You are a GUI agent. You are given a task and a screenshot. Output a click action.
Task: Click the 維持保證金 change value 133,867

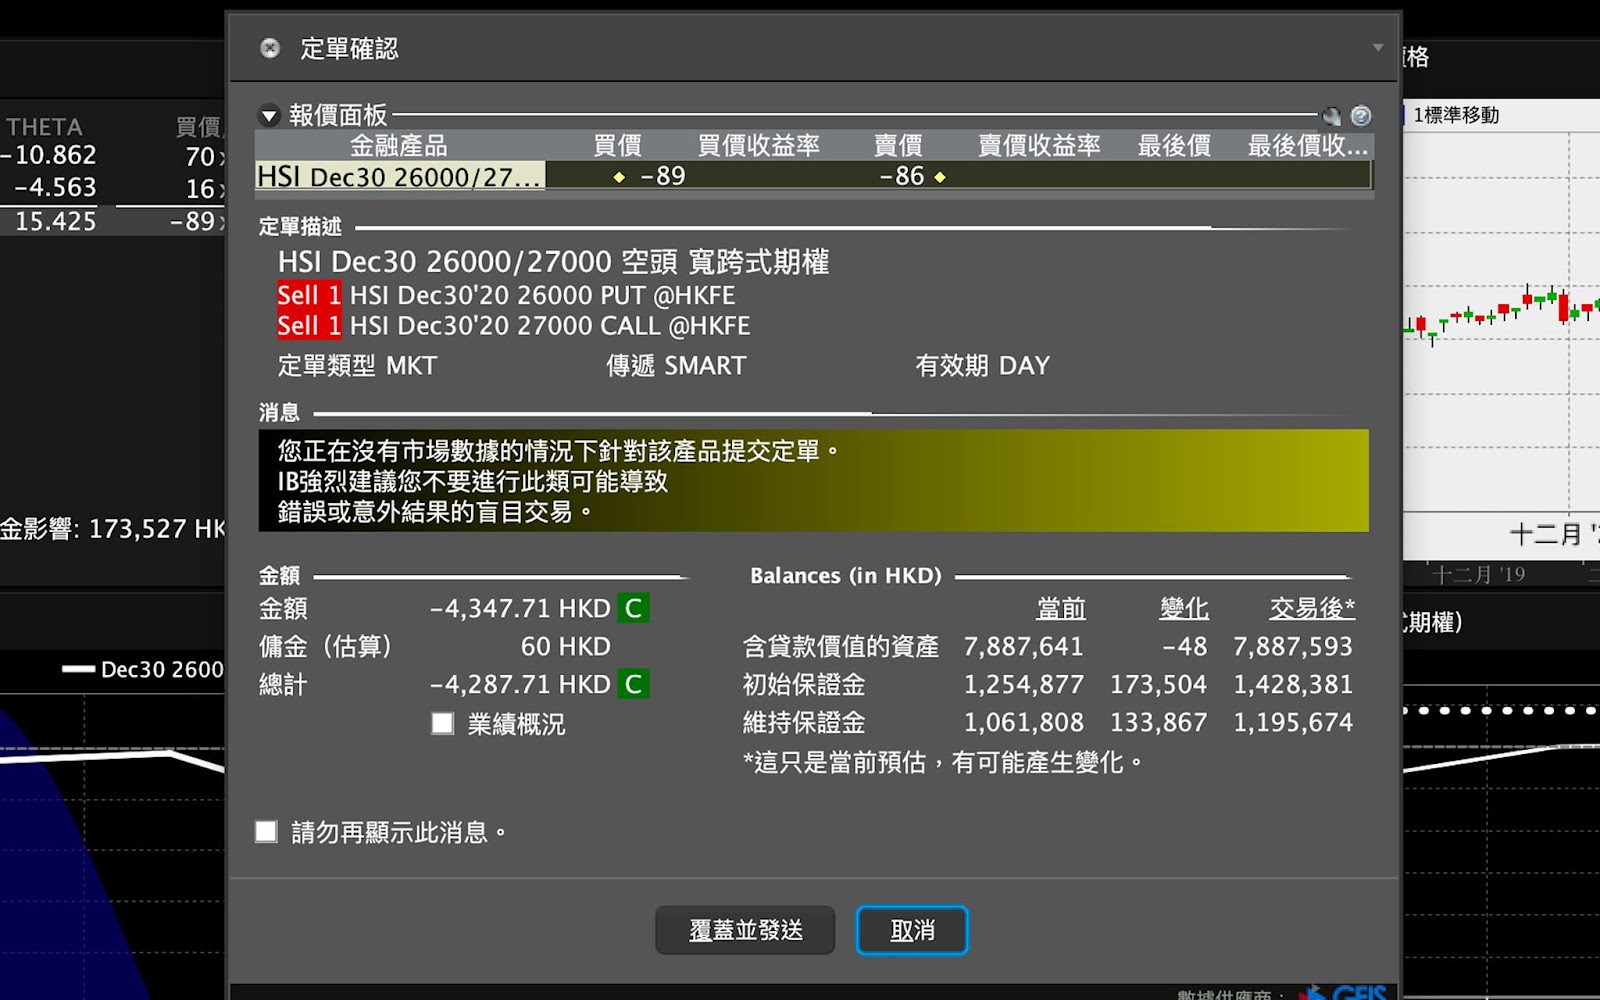tap(1158, 722)
